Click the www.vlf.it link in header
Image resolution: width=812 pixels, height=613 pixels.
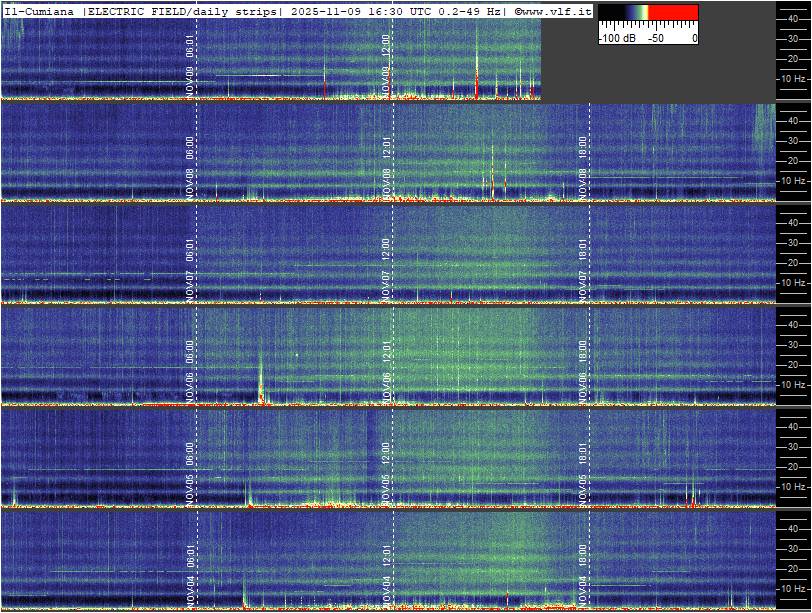556,10
